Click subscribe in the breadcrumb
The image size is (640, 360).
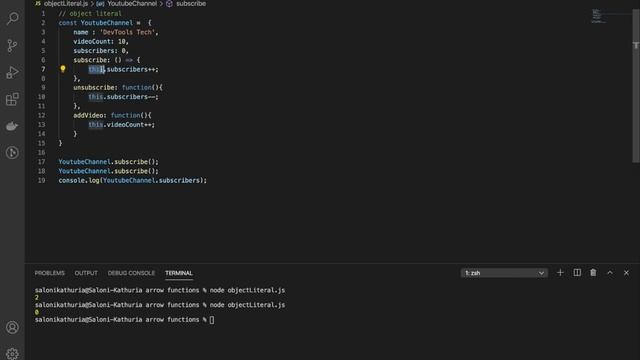coord(191,4)
